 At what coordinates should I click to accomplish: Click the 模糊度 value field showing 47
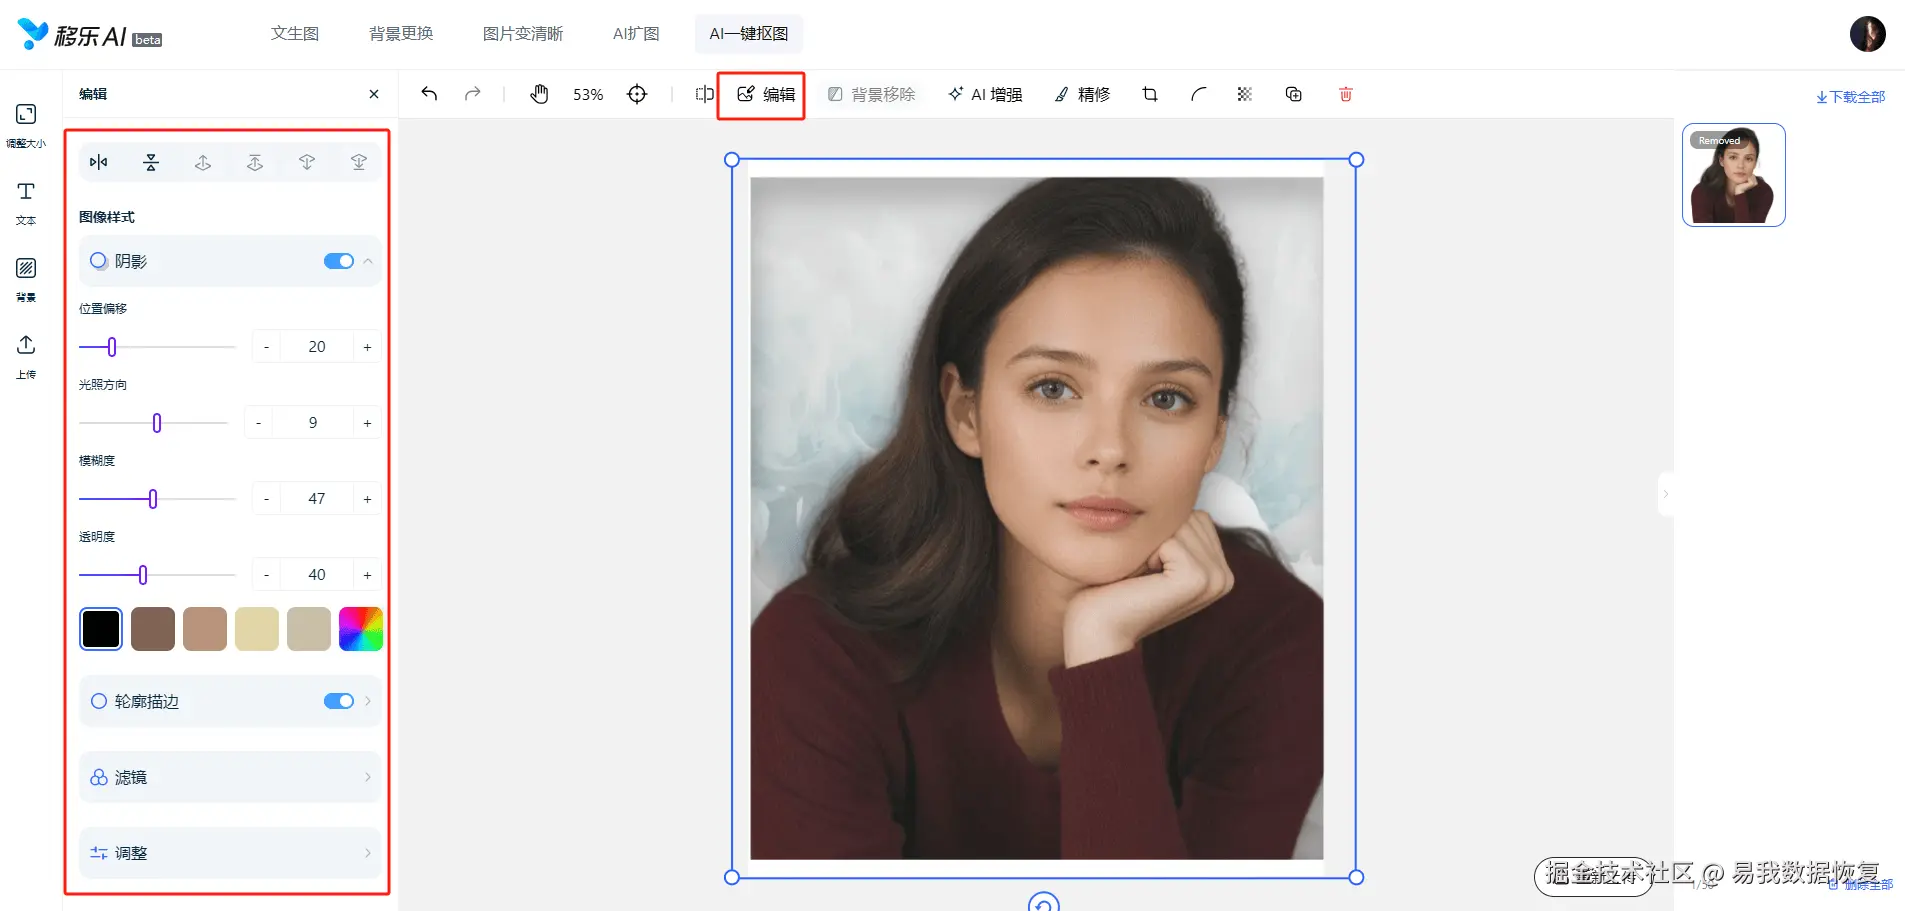pos(317,499)
